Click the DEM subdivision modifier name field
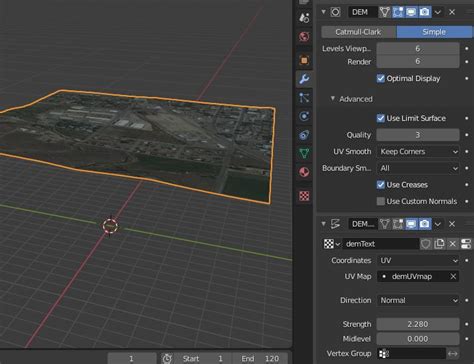Viewport: 474px width, 364px height. (363, 12)
